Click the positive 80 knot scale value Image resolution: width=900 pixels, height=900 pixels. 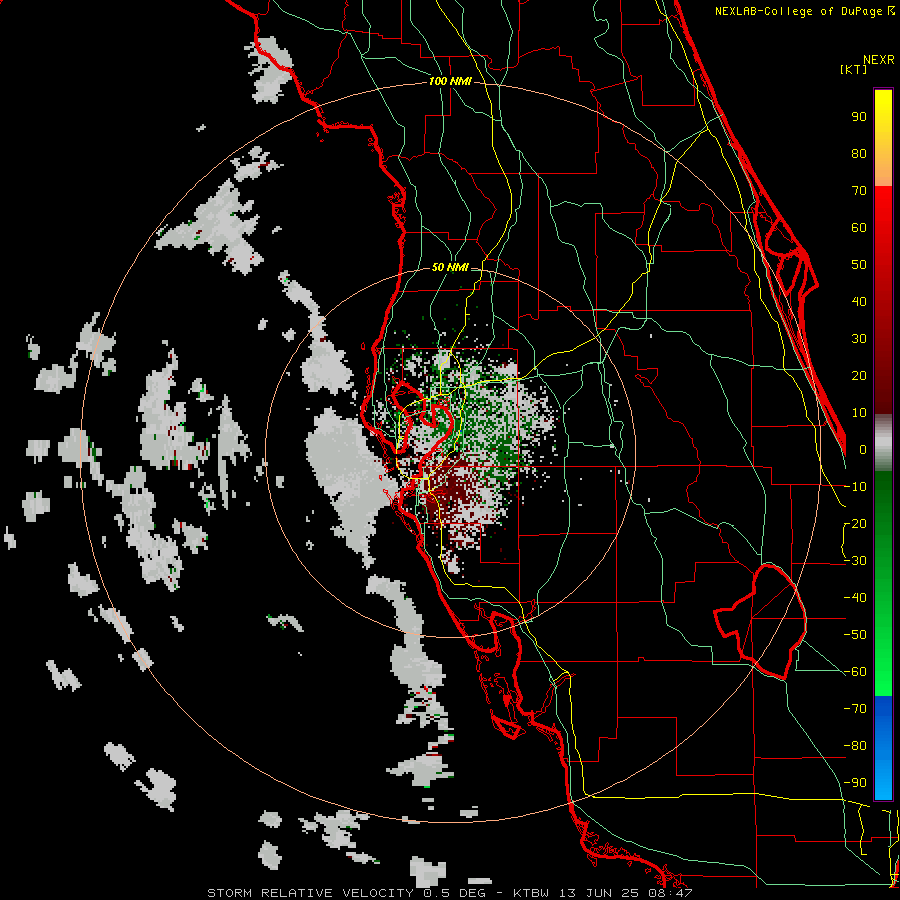(x=859, y=154)
